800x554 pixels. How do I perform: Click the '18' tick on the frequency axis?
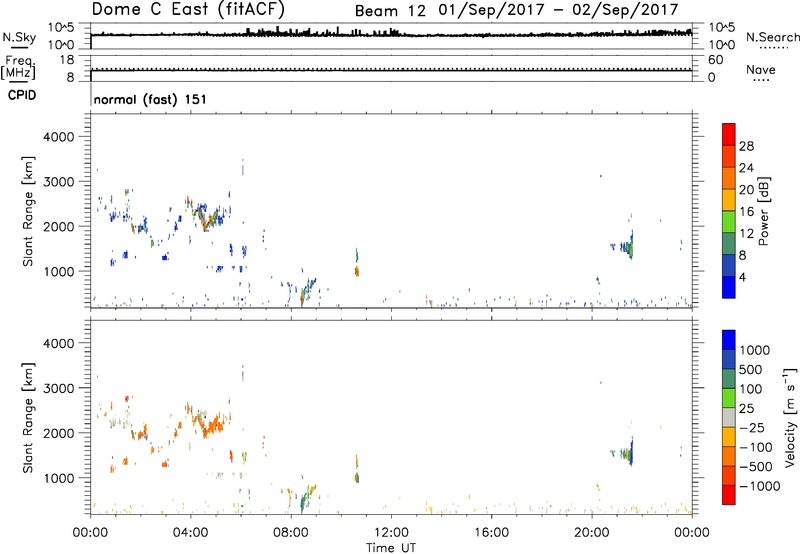[67, 60]
